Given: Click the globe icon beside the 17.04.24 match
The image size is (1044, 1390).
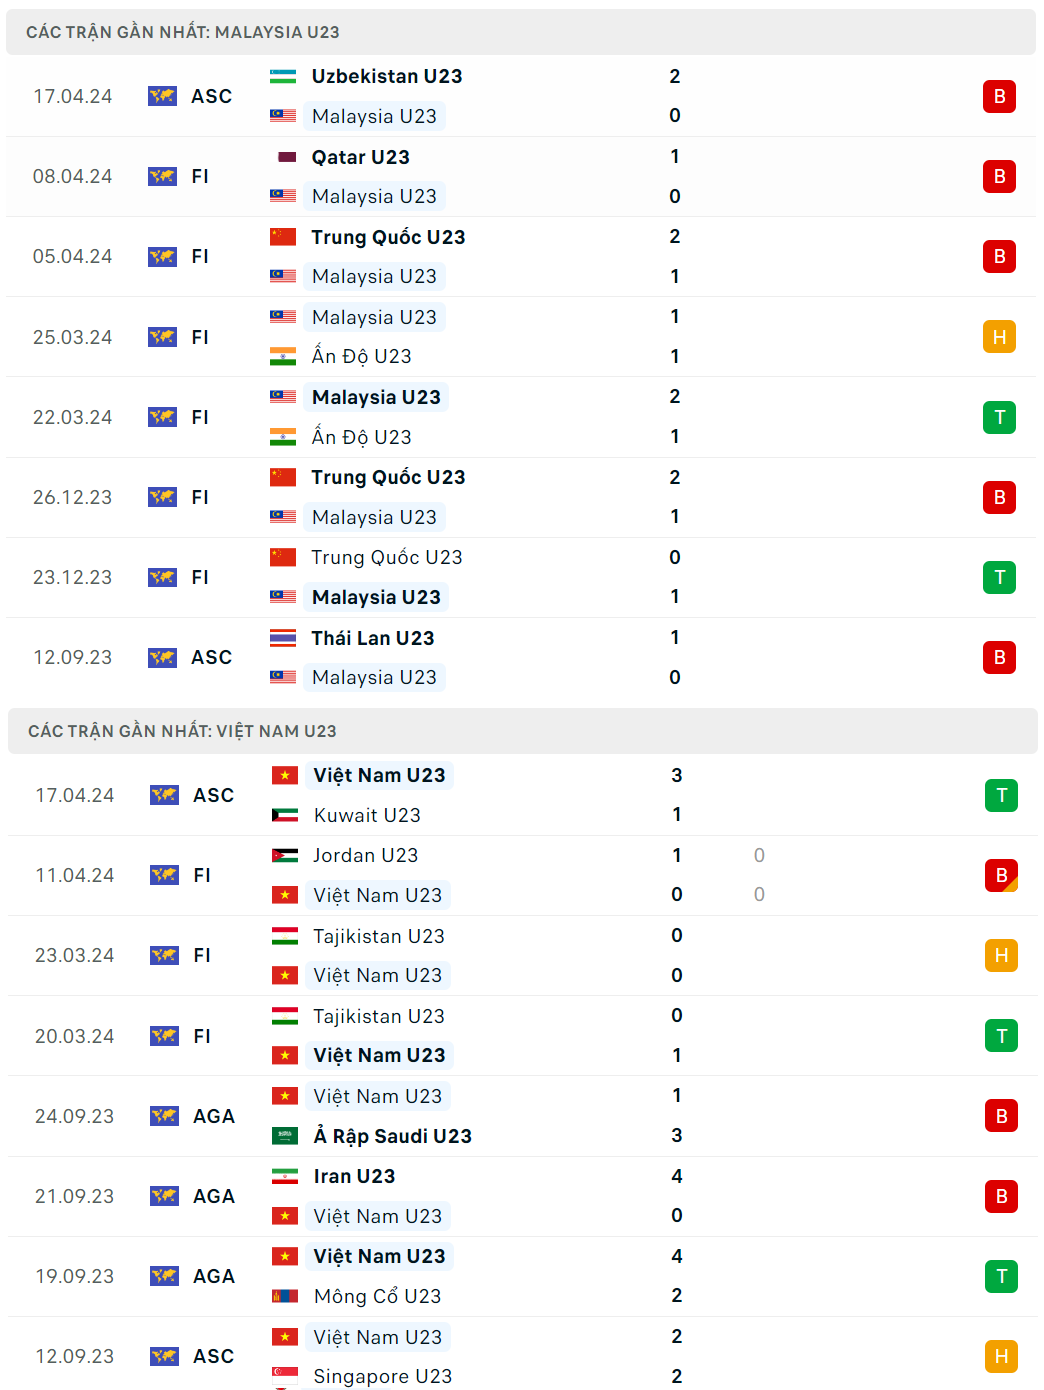Looking at the screenshot, I should click(161, 96).
